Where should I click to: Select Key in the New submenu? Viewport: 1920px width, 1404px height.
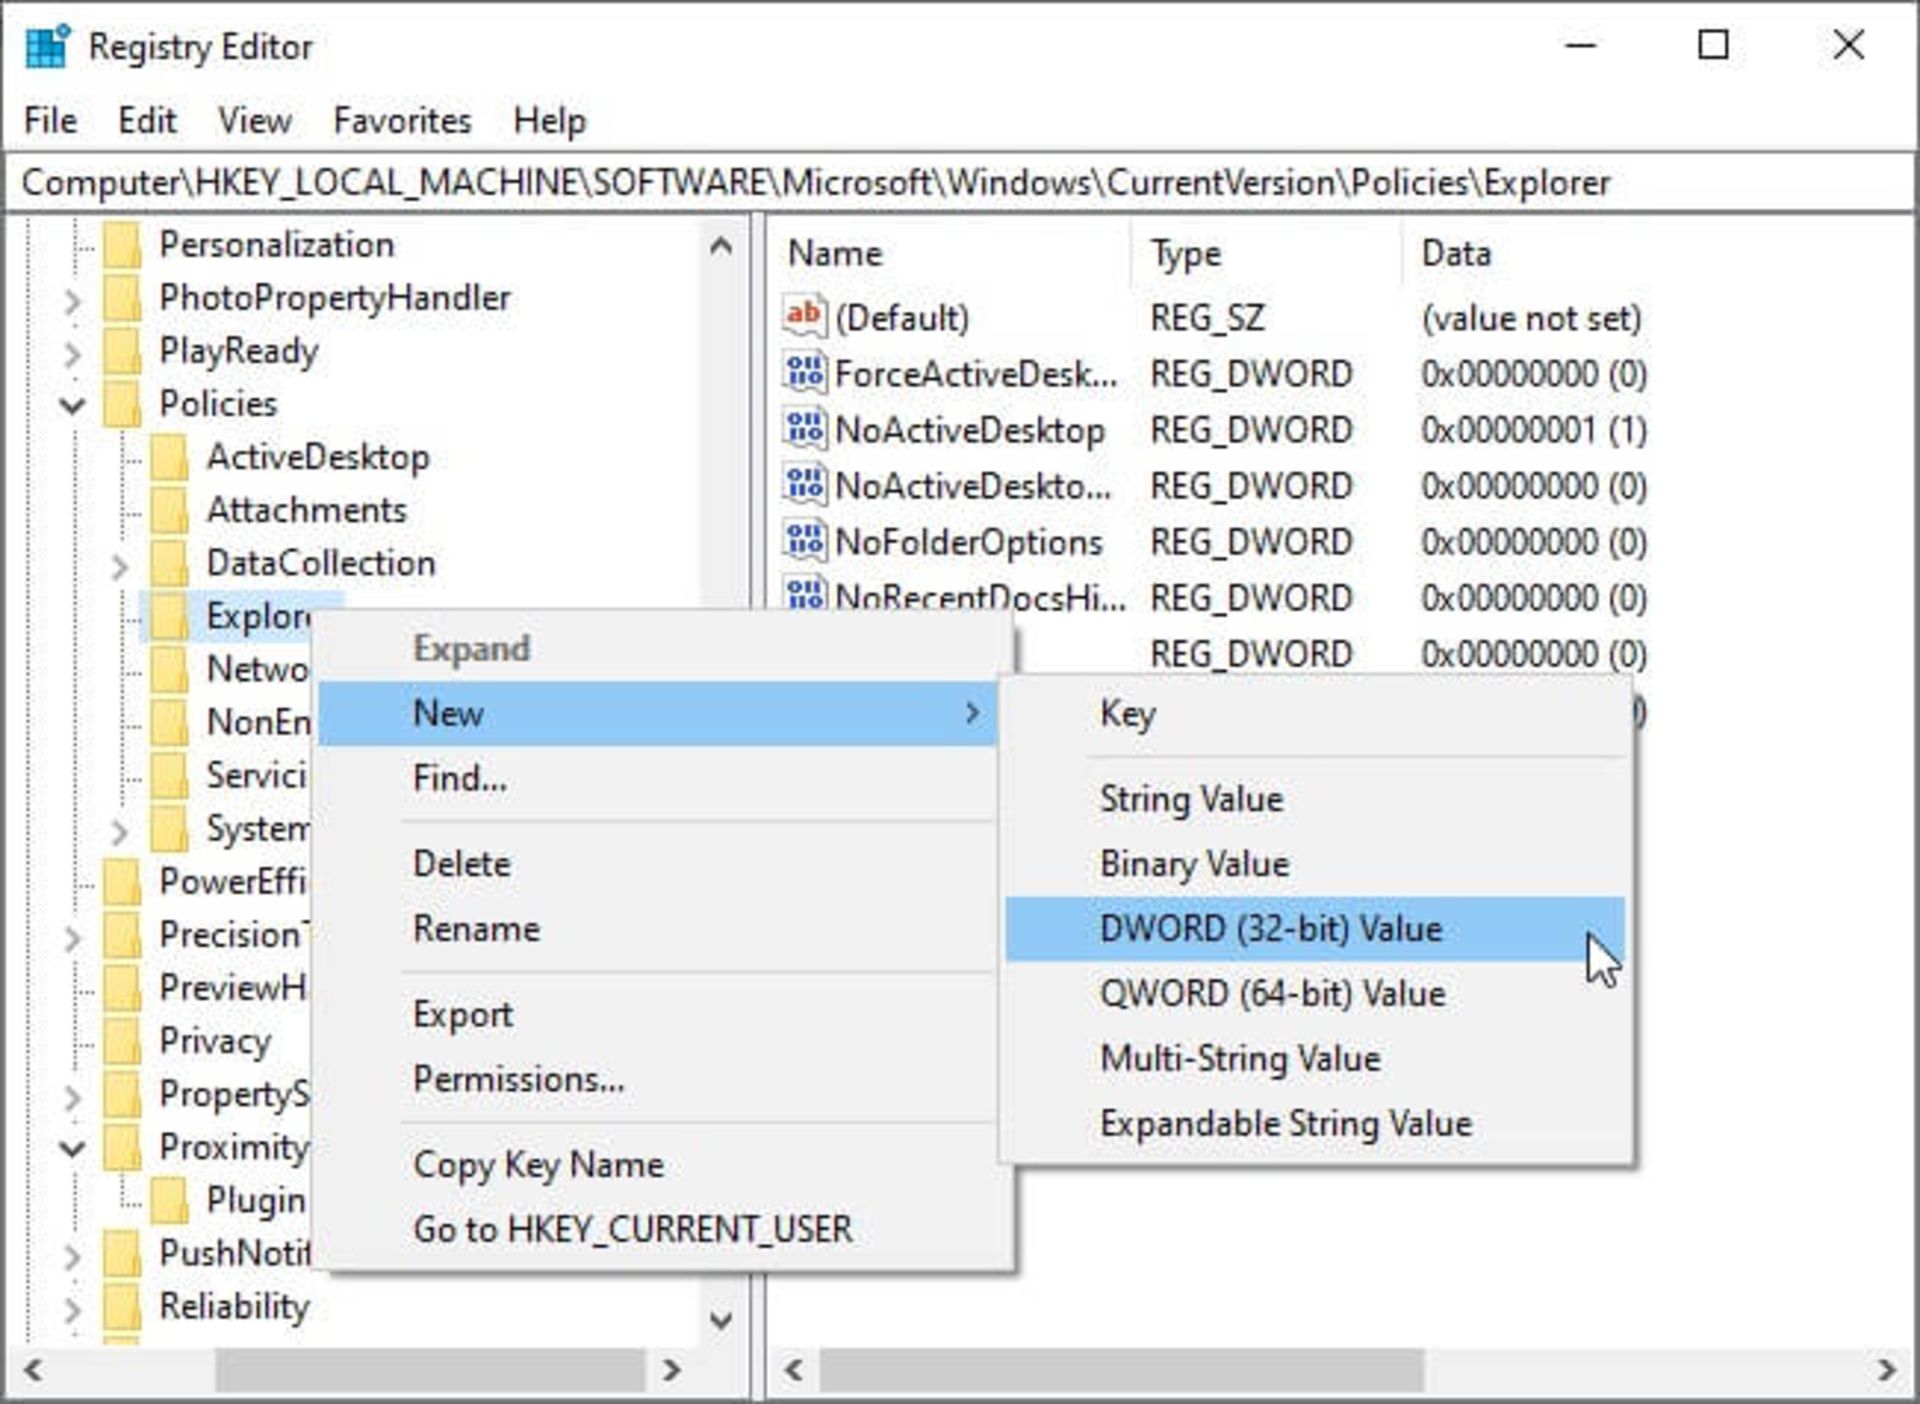[x=1315, y=714]
